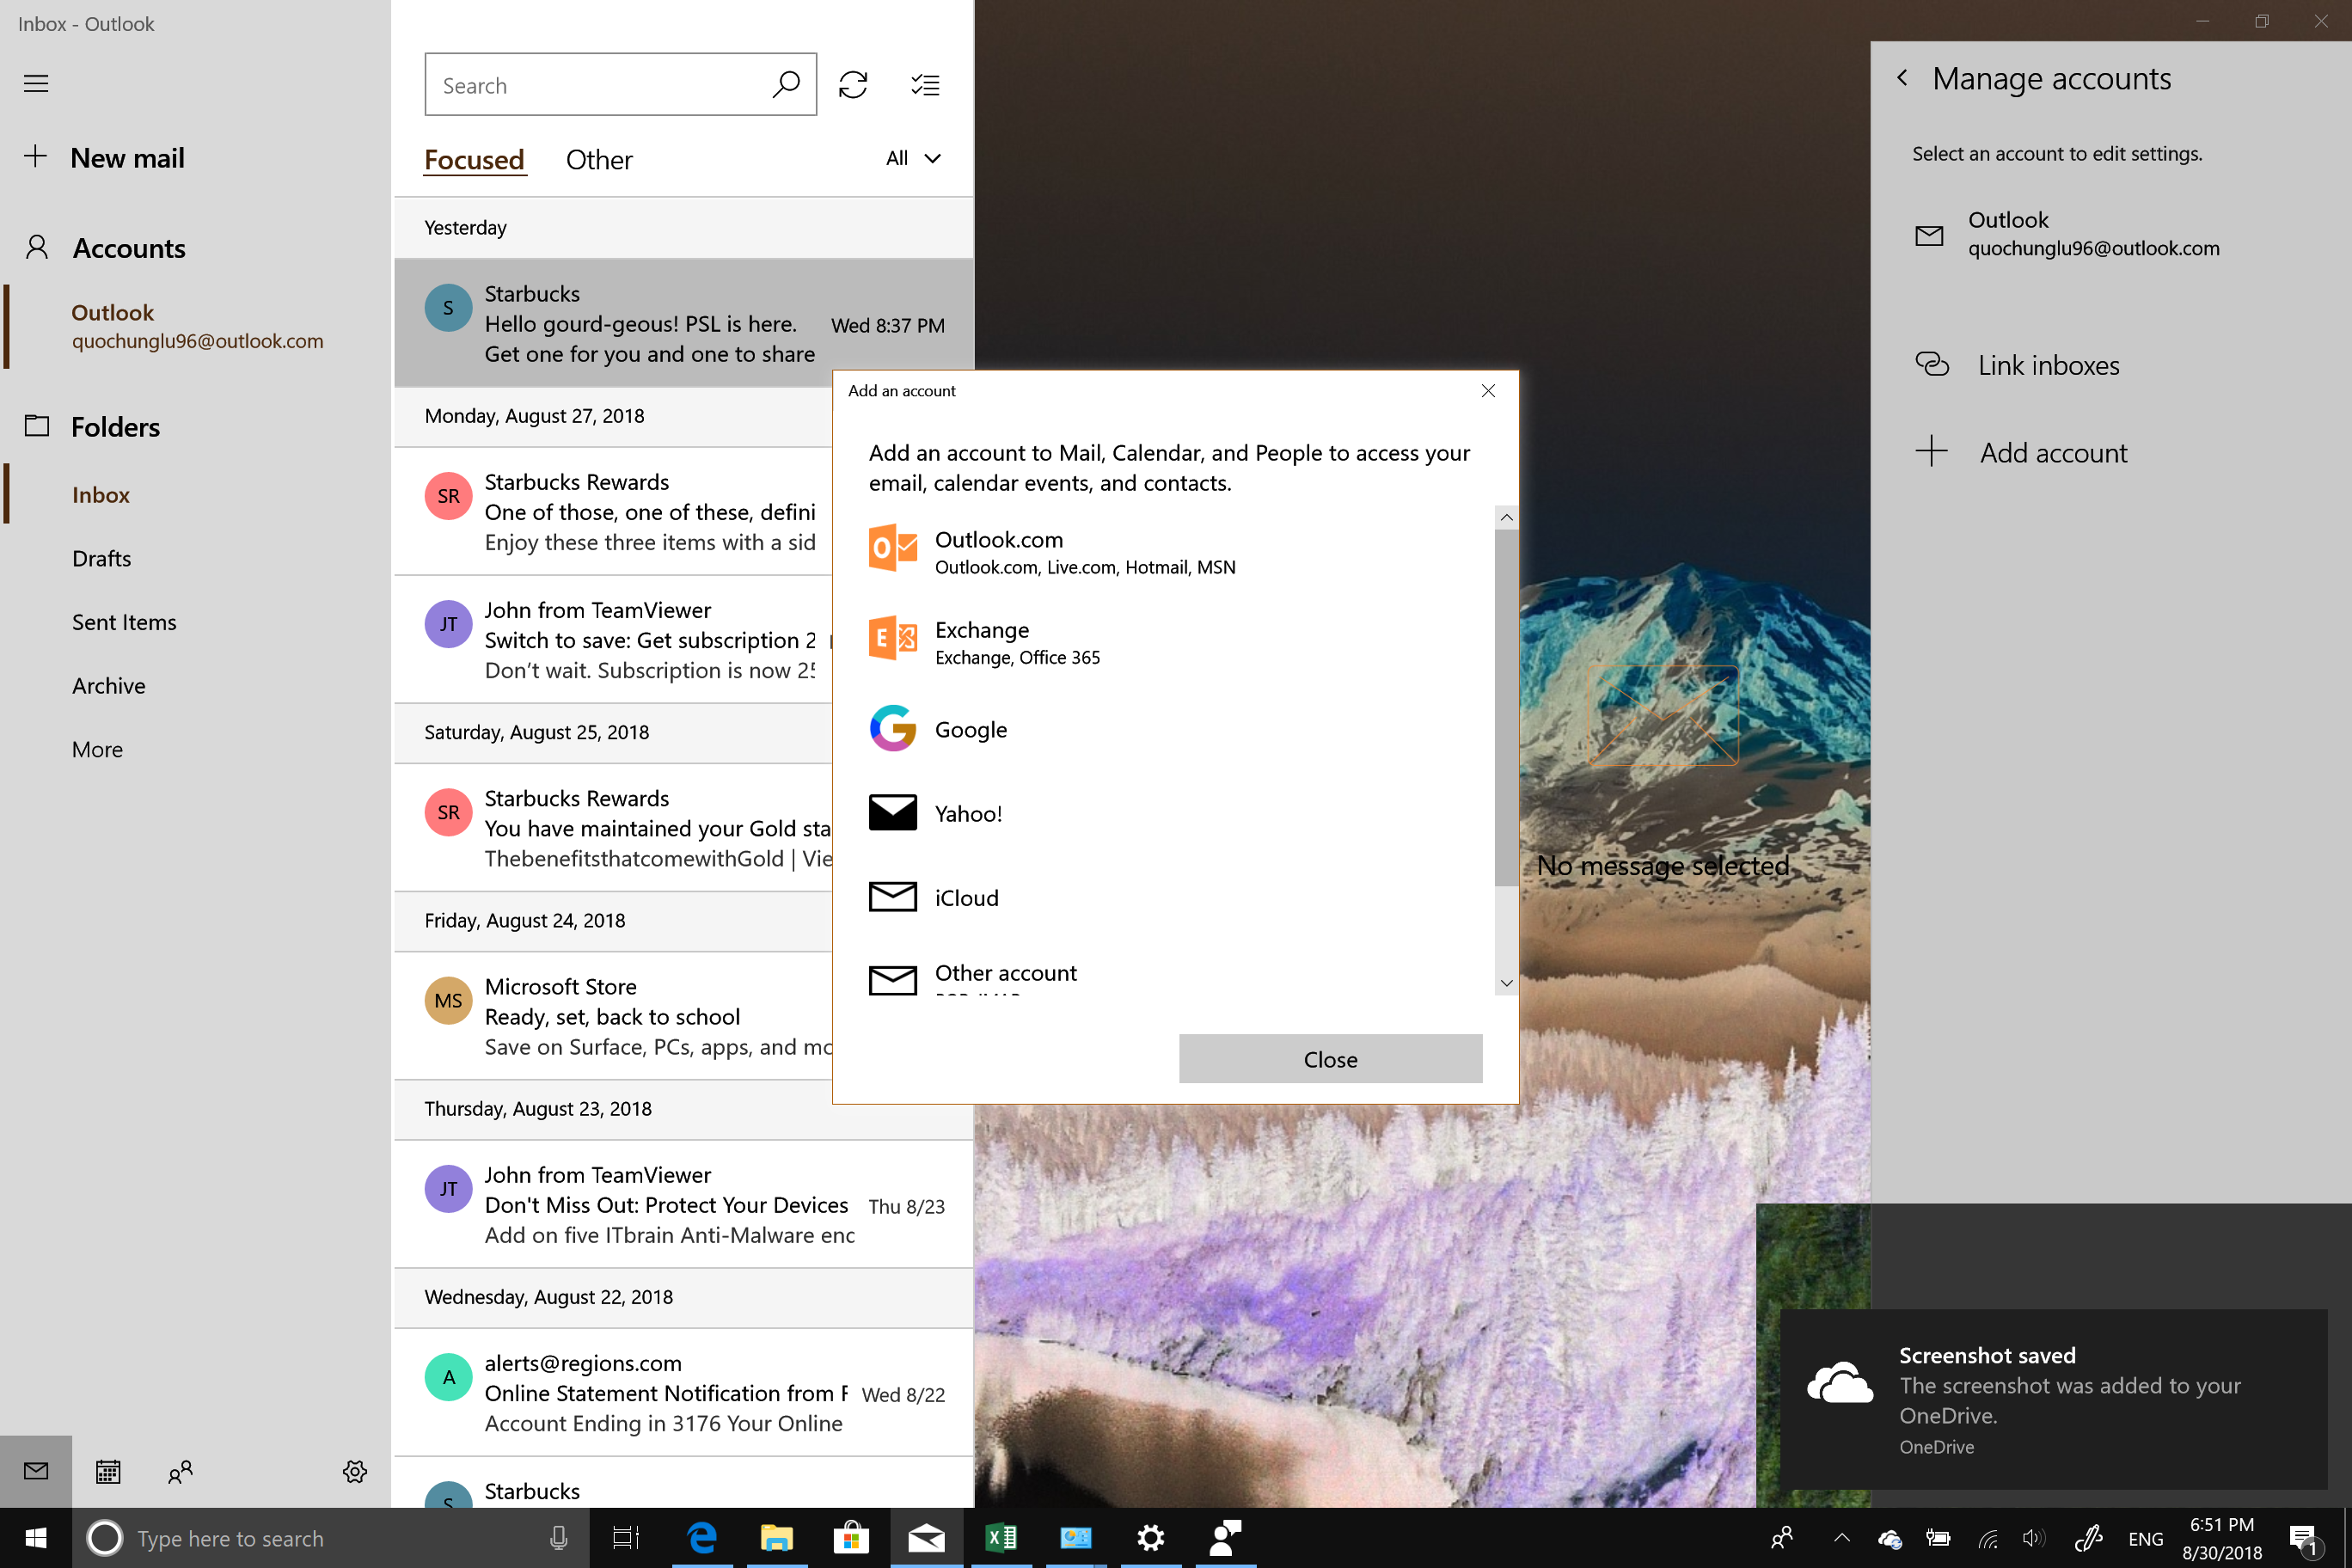The width and height of the screenshot is (2352, 1568).
Task: Expand More folders in sidebar
Action: 97,749
